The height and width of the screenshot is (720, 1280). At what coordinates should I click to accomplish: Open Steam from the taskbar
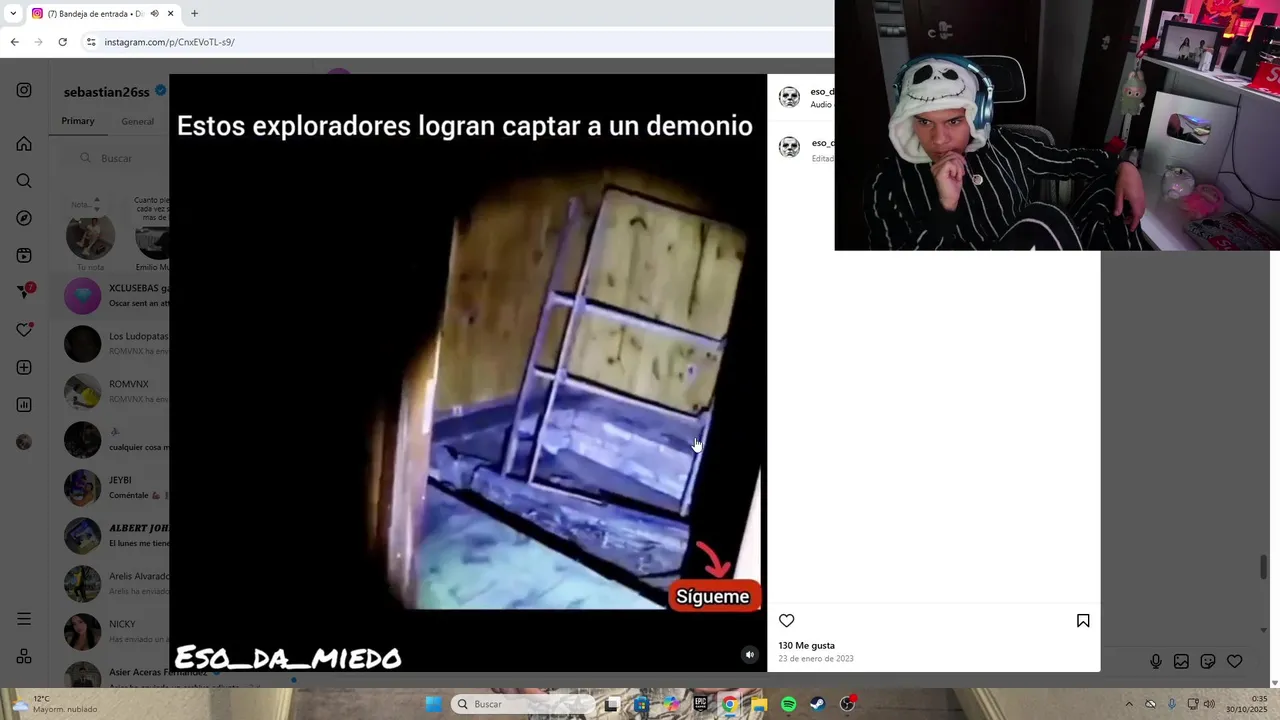click(x=818, y=704)
